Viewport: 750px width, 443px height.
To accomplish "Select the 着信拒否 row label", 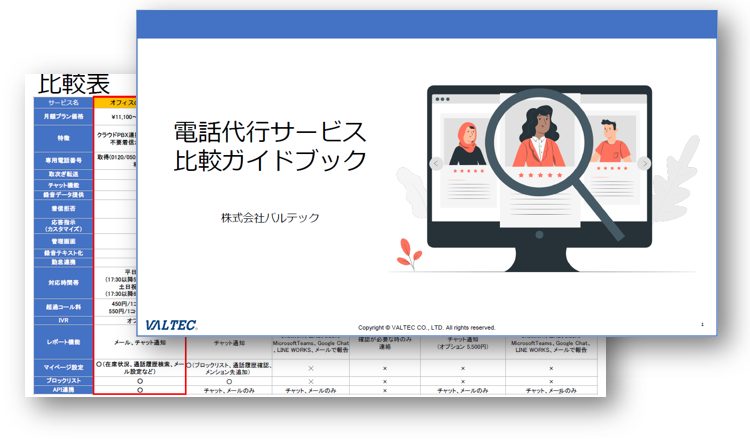I will [64, 209].
